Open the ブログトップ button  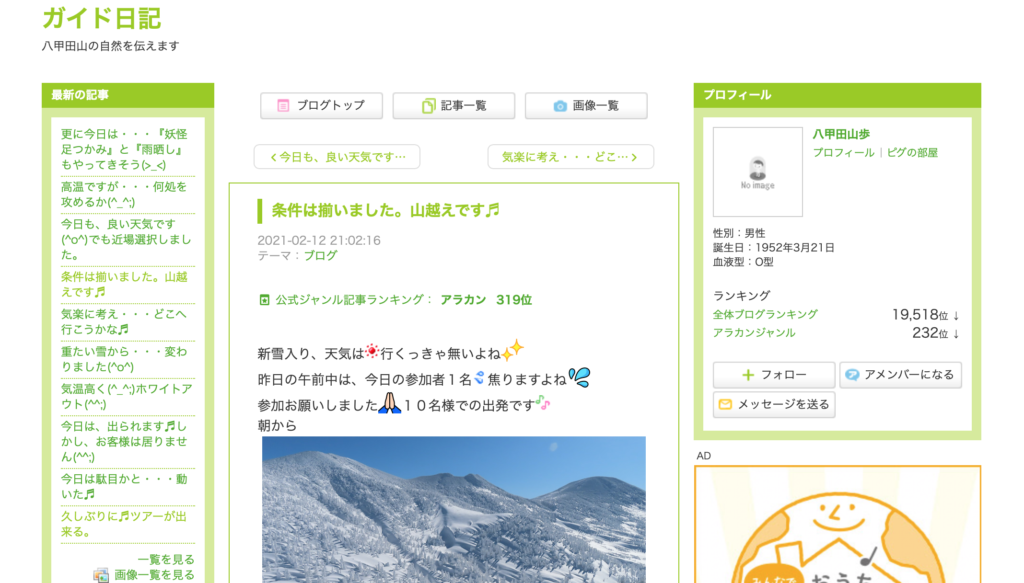tap(321, 106)
